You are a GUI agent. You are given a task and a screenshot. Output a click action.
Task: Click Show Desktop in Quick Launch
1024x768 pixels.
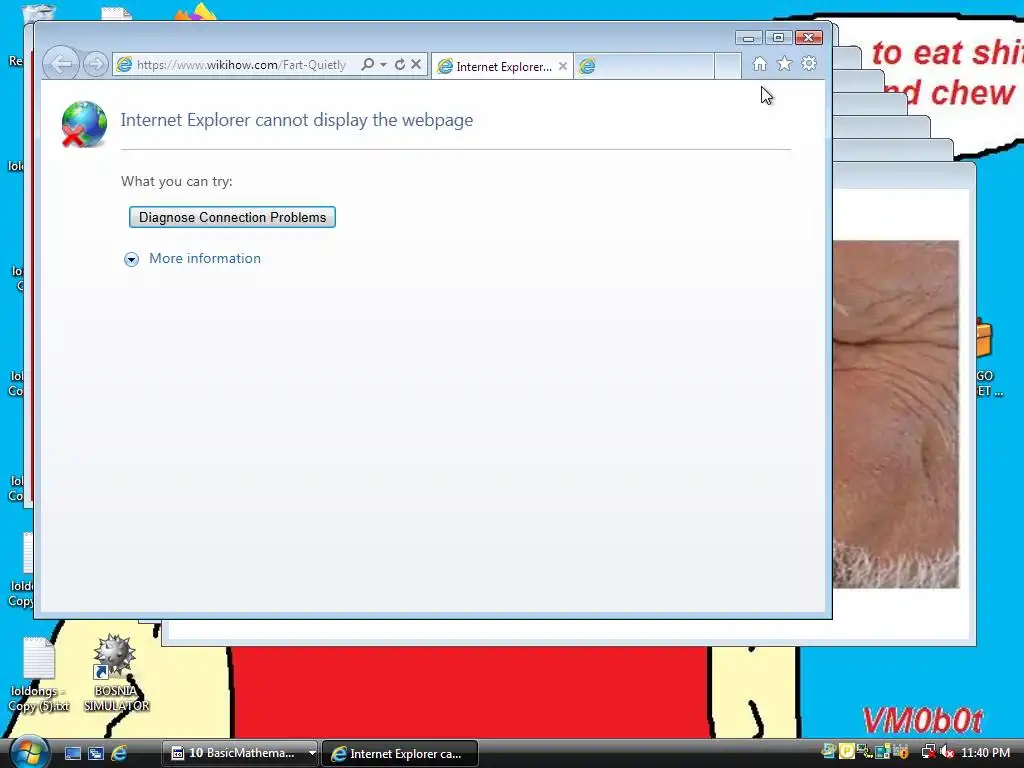(x=72, y=754)
